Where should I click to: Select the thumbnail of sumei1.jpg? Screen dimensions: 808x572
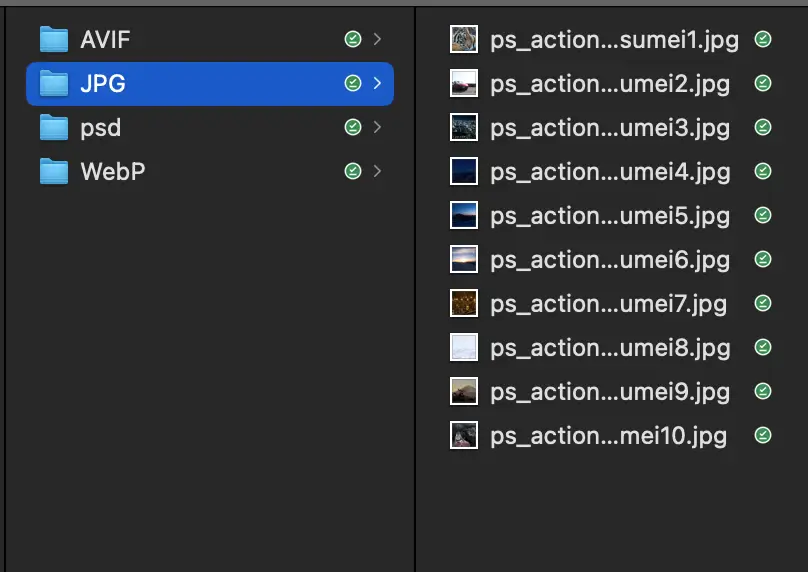(x=464, y=40)
